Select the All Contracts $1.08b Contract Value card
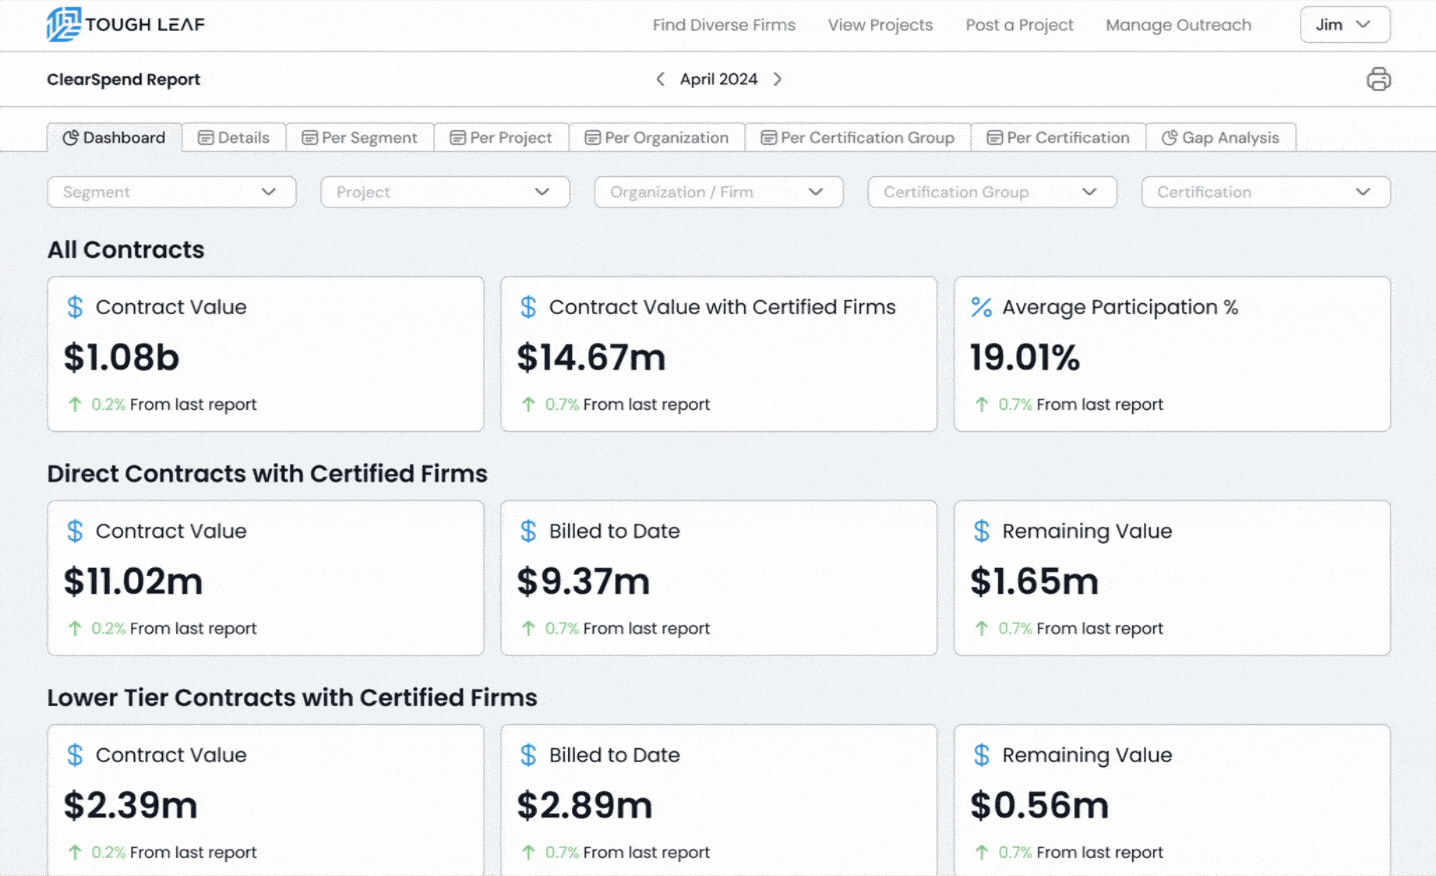The height and width of the screenshot is (876, 1436). tap(265, 355)
